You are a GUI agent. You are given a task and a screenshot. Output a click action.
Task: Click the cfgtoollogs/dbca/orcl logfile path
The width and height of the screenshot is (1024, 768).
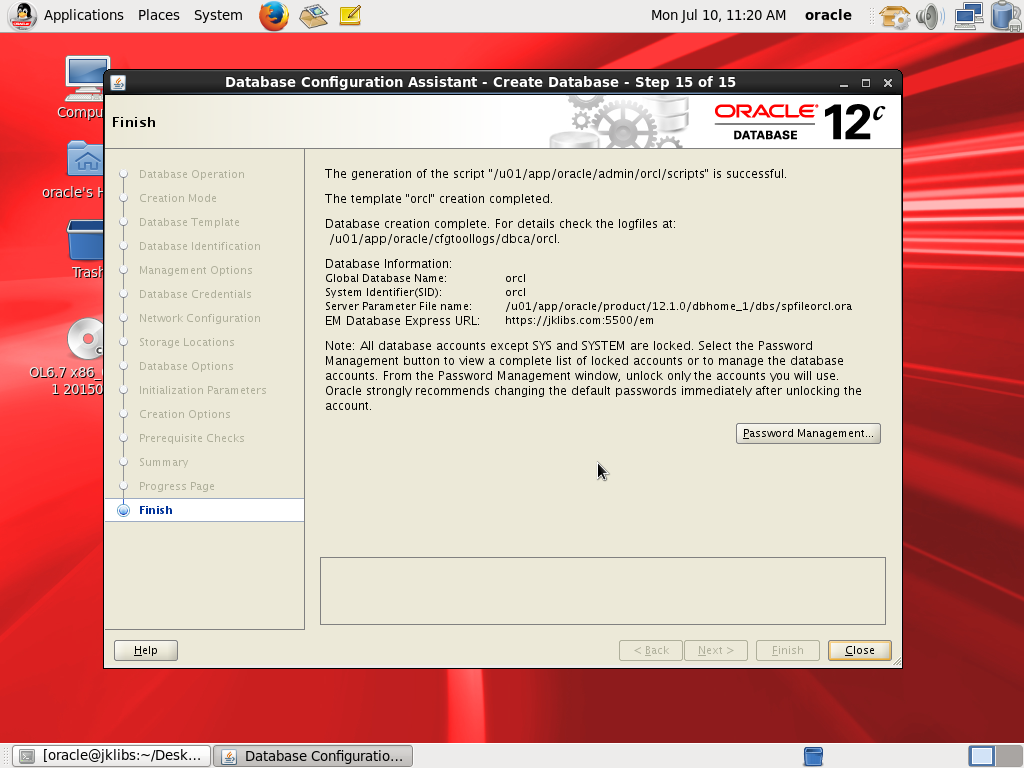click(444, 239)
